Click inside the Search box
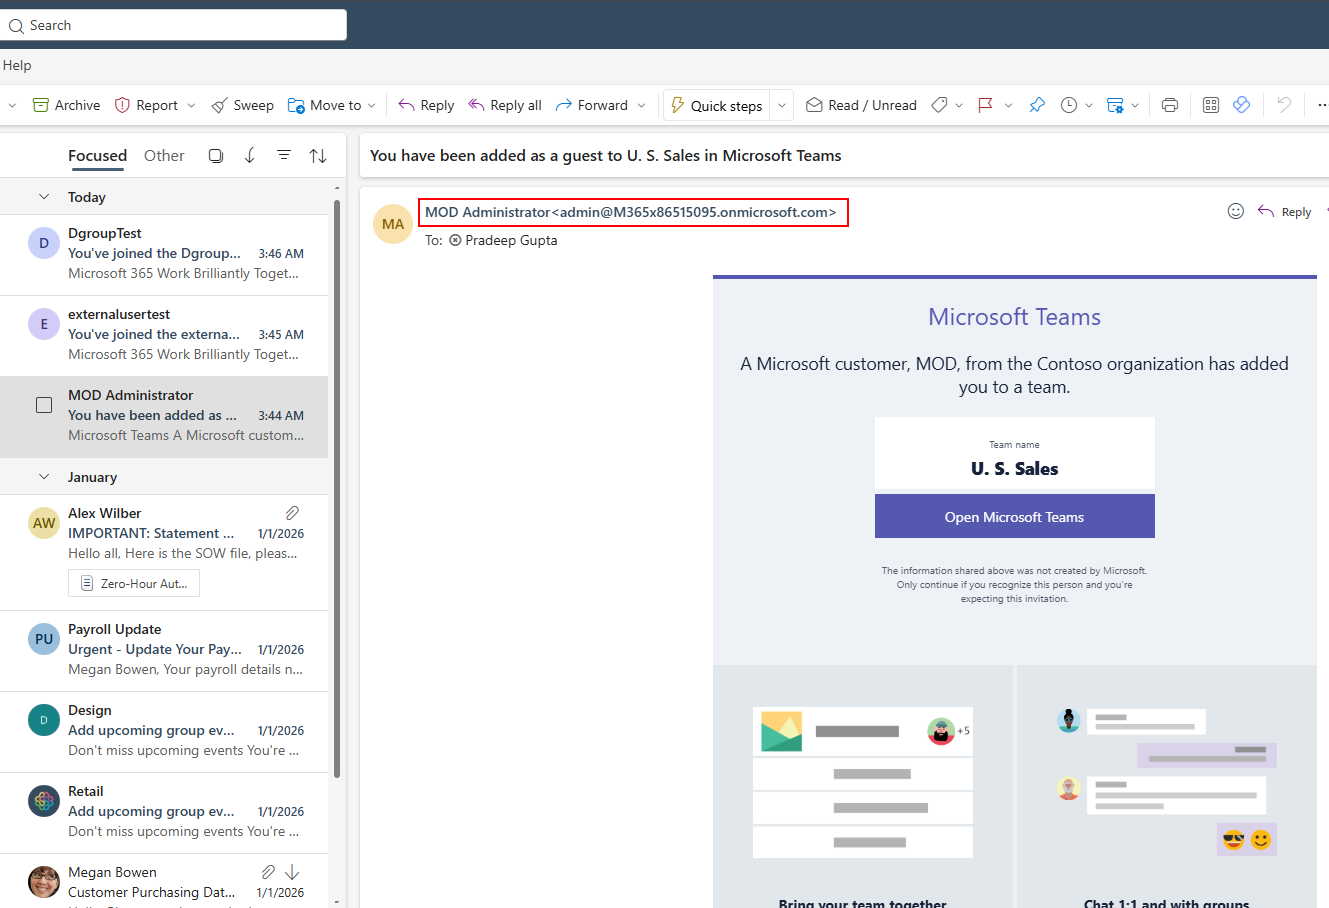This screenshot has height=908, width=1329. click(174, 25)
